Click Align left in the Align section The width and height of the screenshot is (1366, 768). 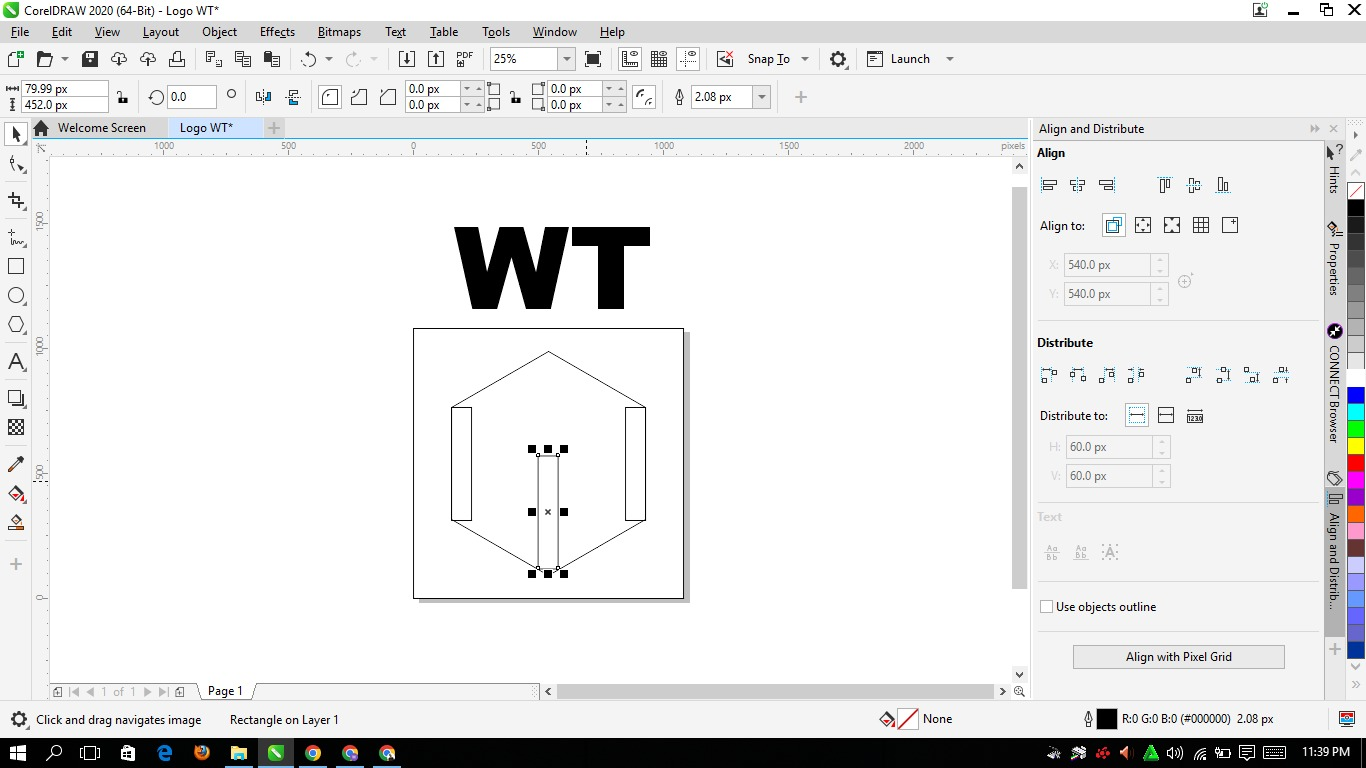(x=1049, y=185)
